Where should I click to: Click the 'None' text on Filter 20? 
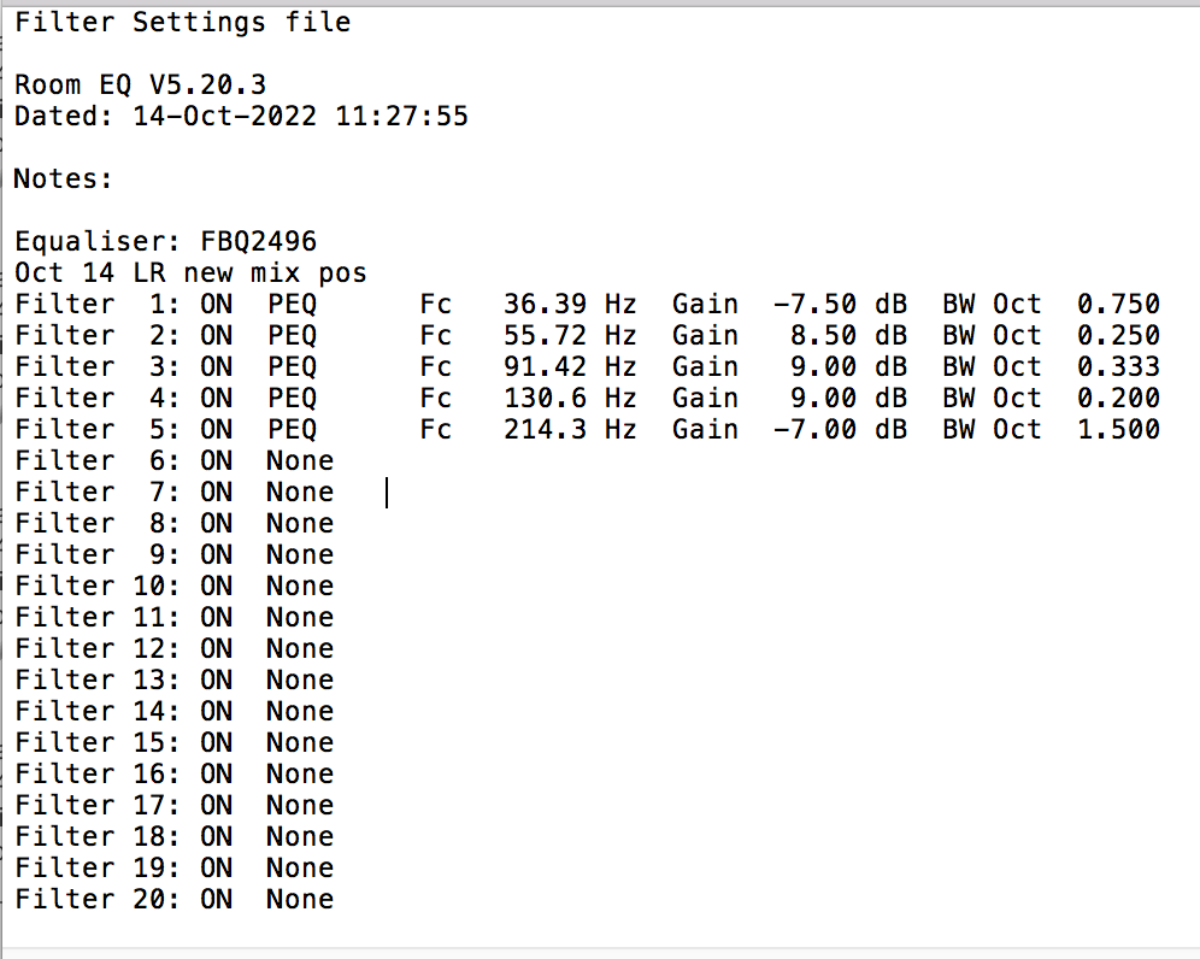(299, 899)
